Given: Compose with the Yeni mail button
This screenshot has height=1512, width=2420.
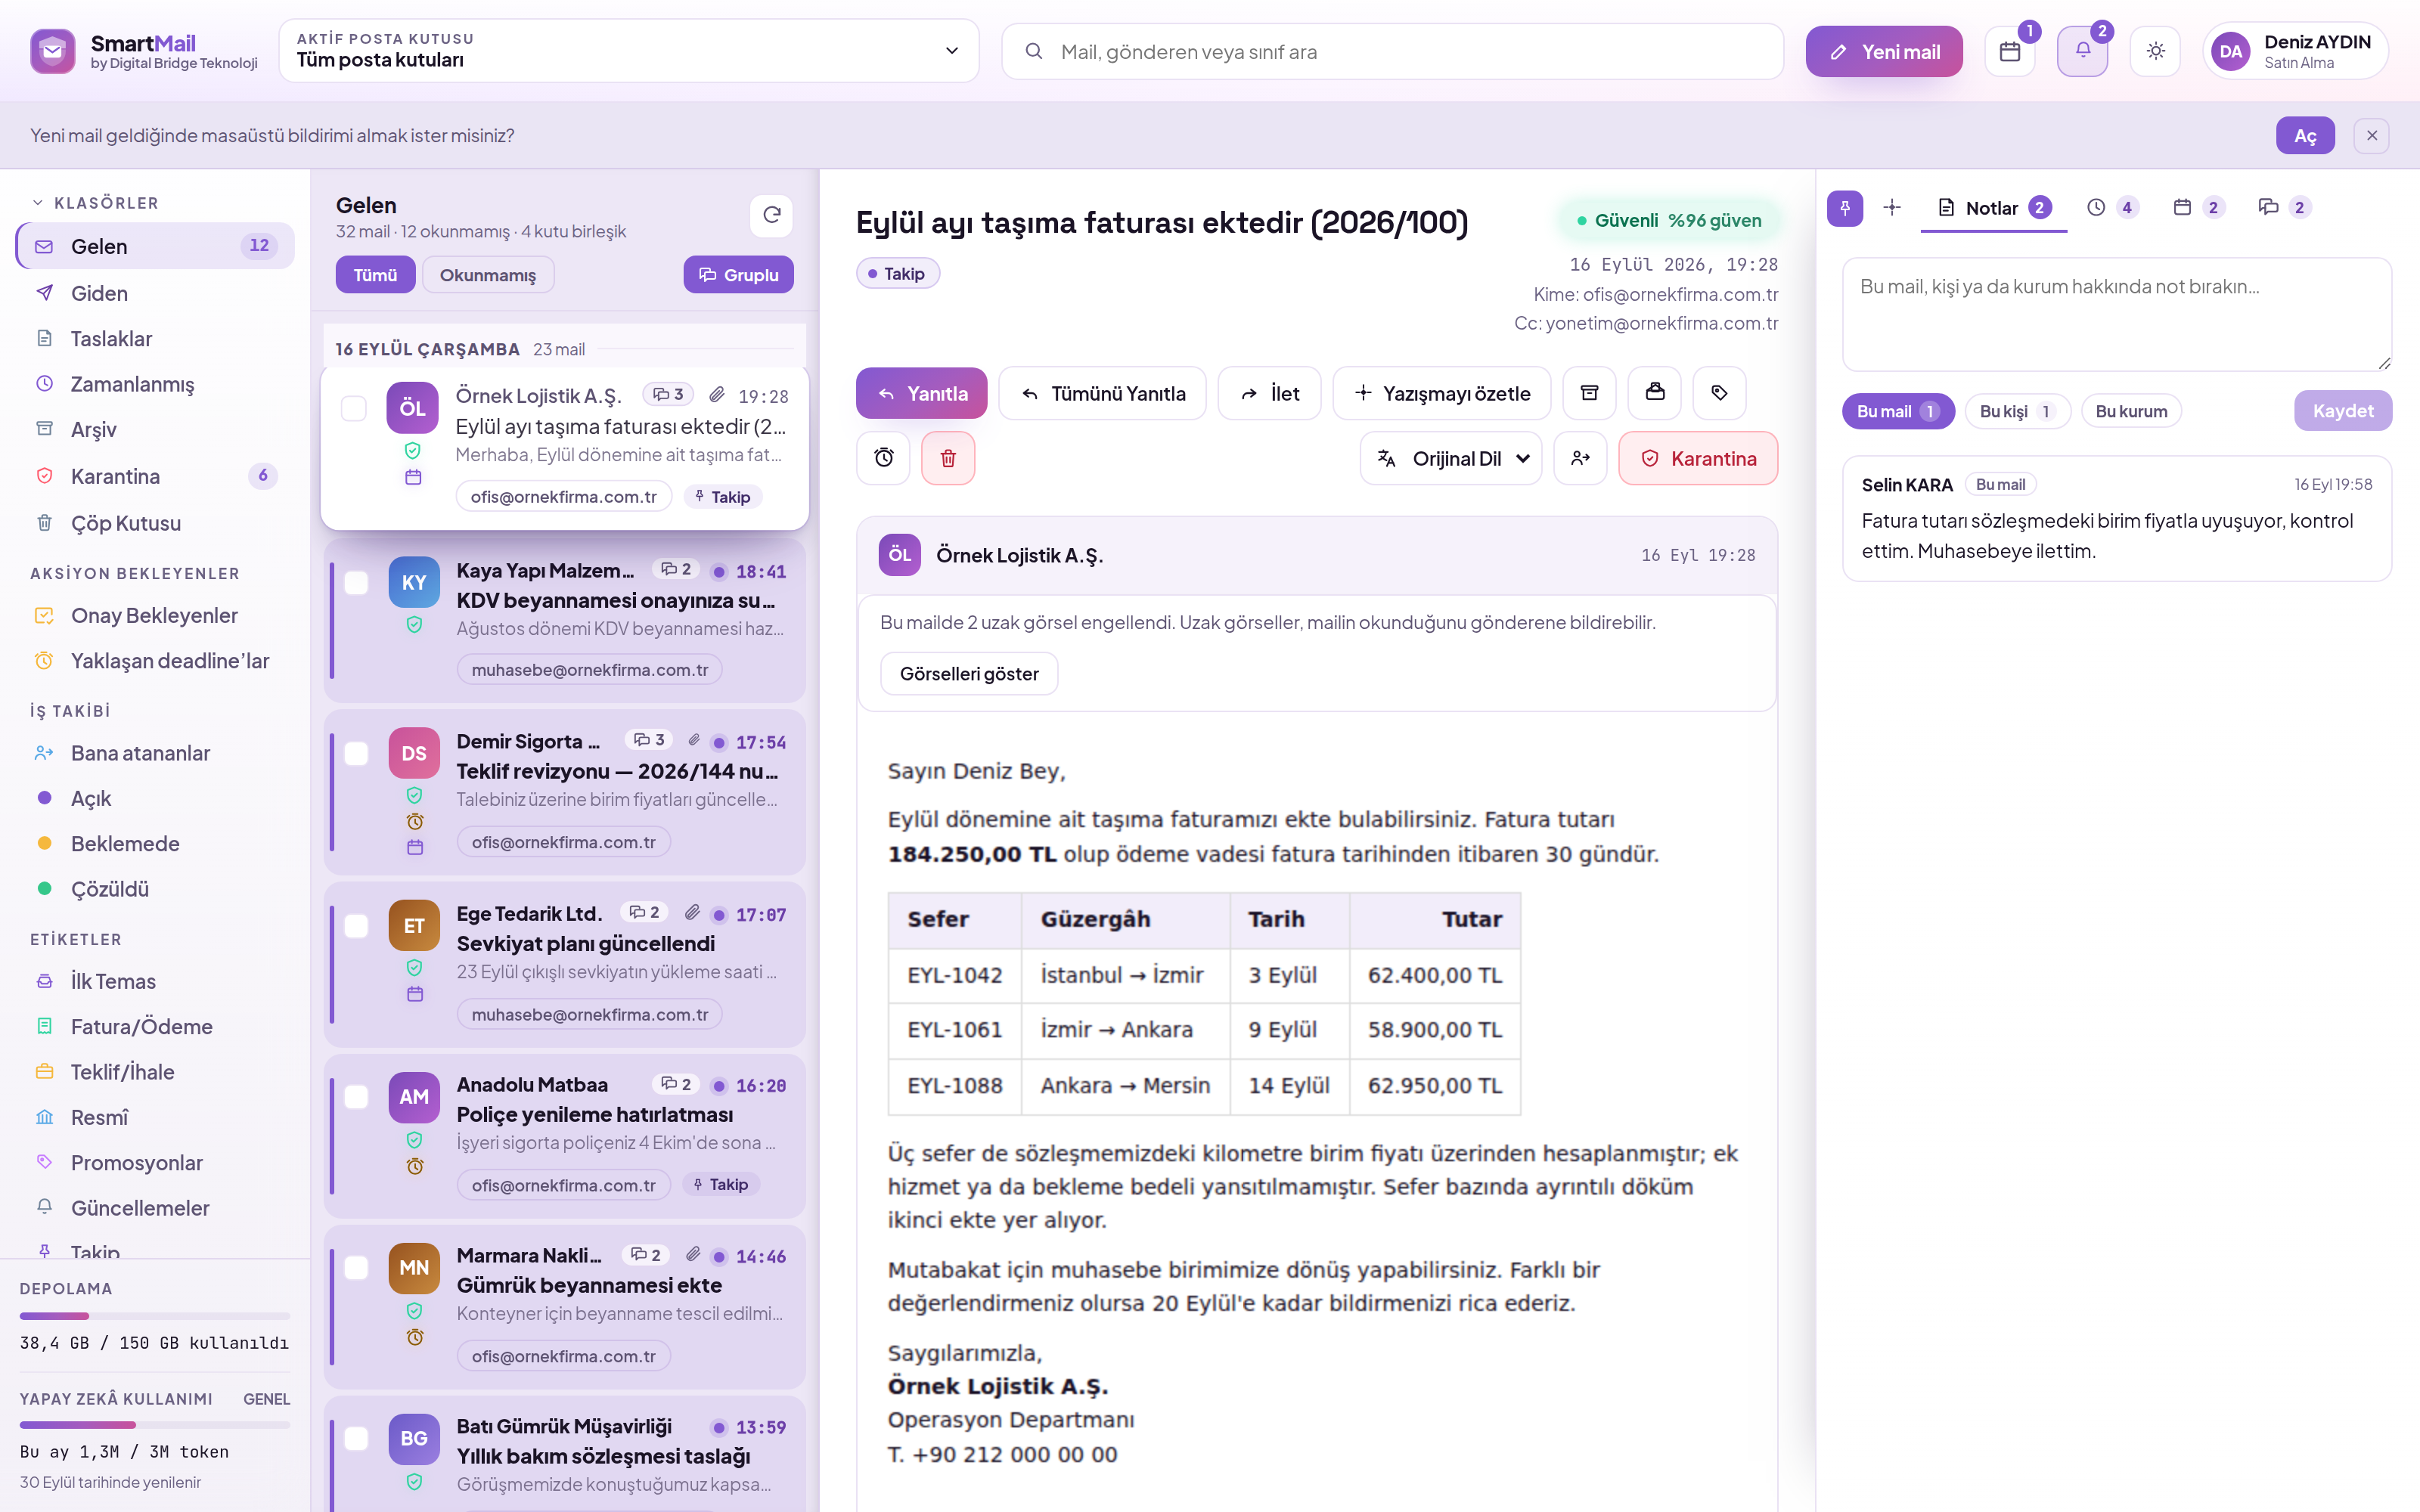Looking at the screenshot, I should (1884, 52).
